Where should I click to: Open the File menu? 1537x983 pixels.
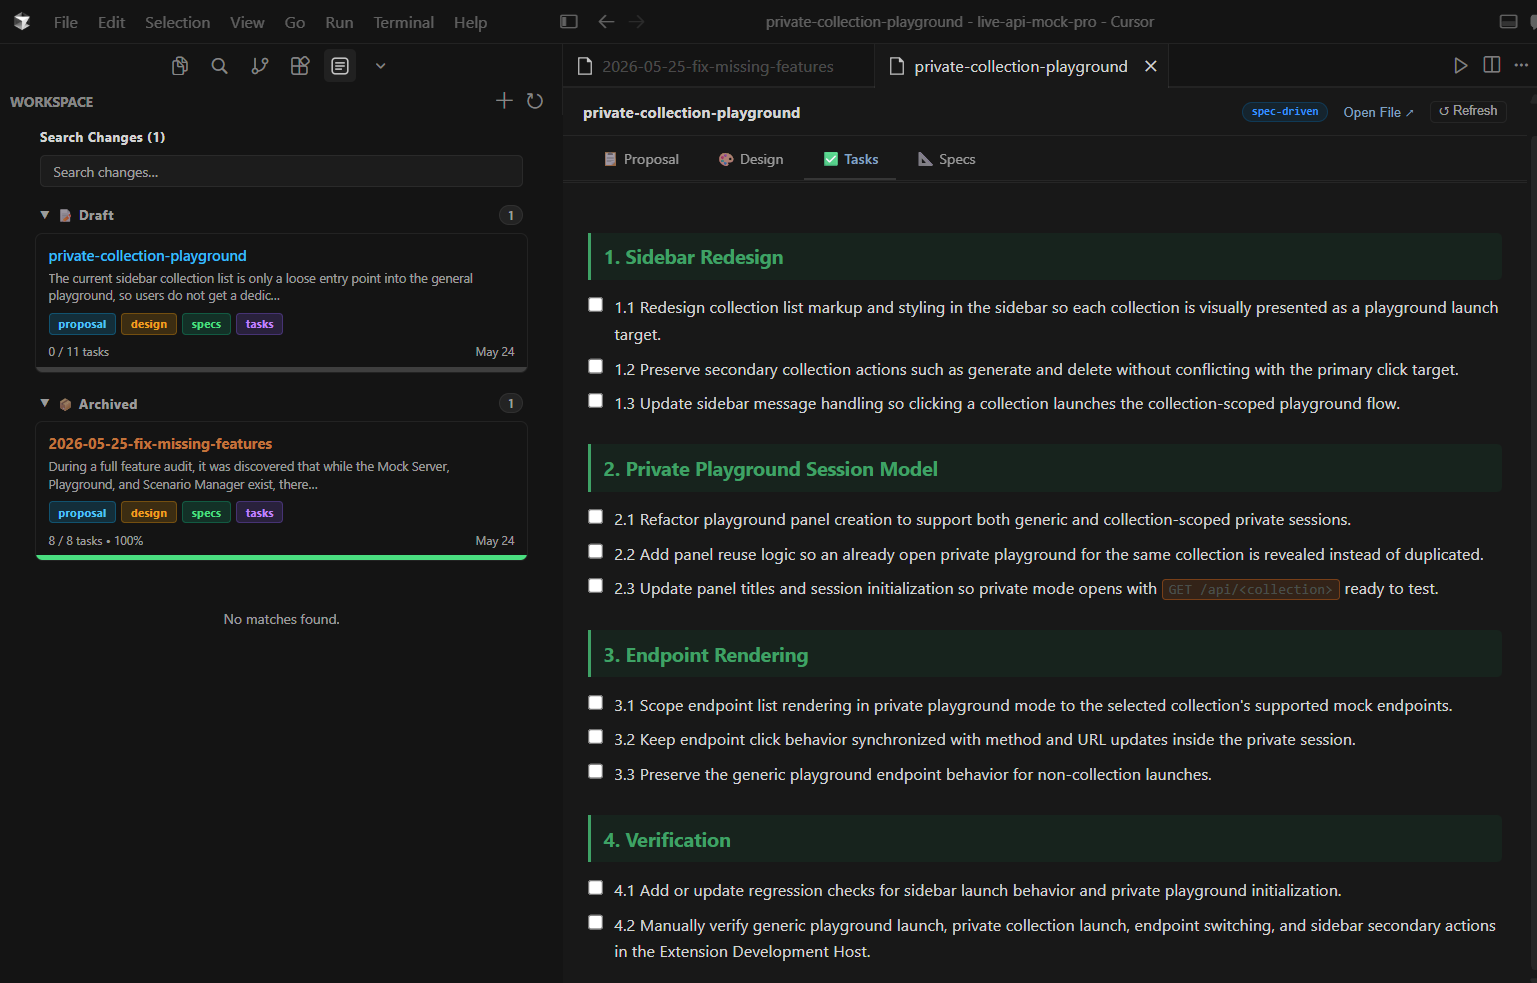pos(66,22)
